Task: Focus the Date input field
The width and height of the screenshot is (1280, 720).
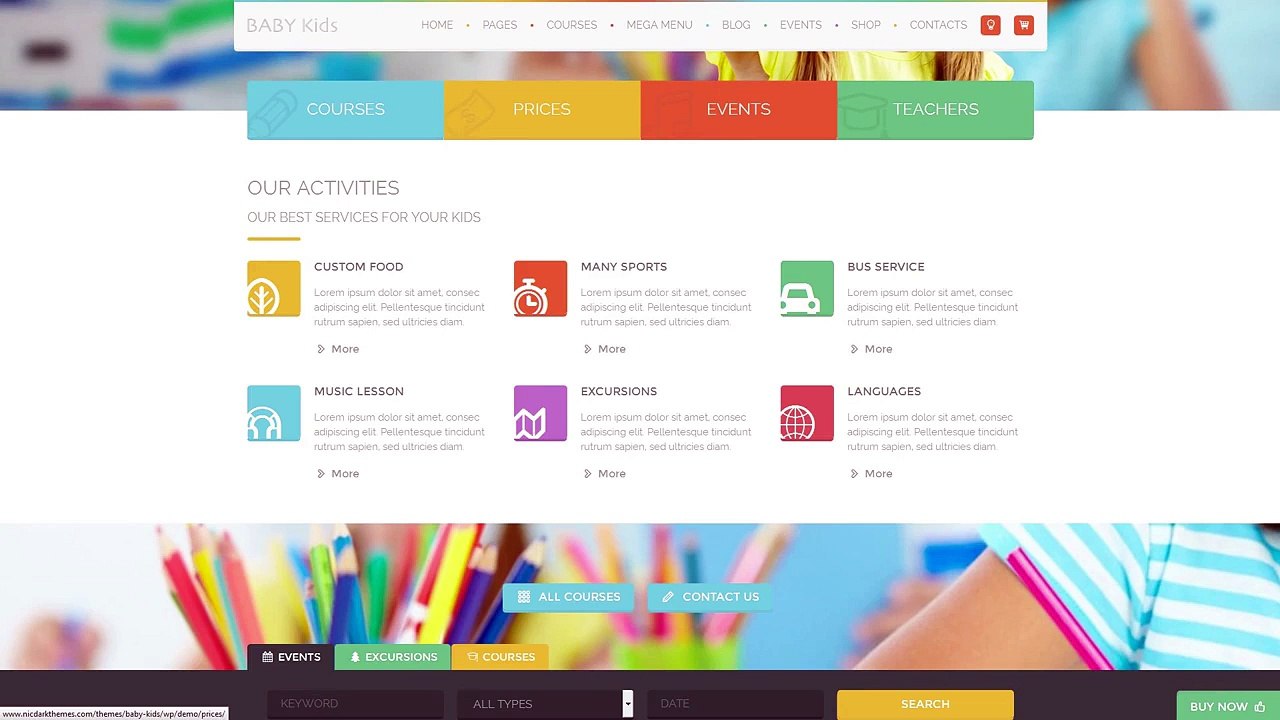Action: (735, 704)
